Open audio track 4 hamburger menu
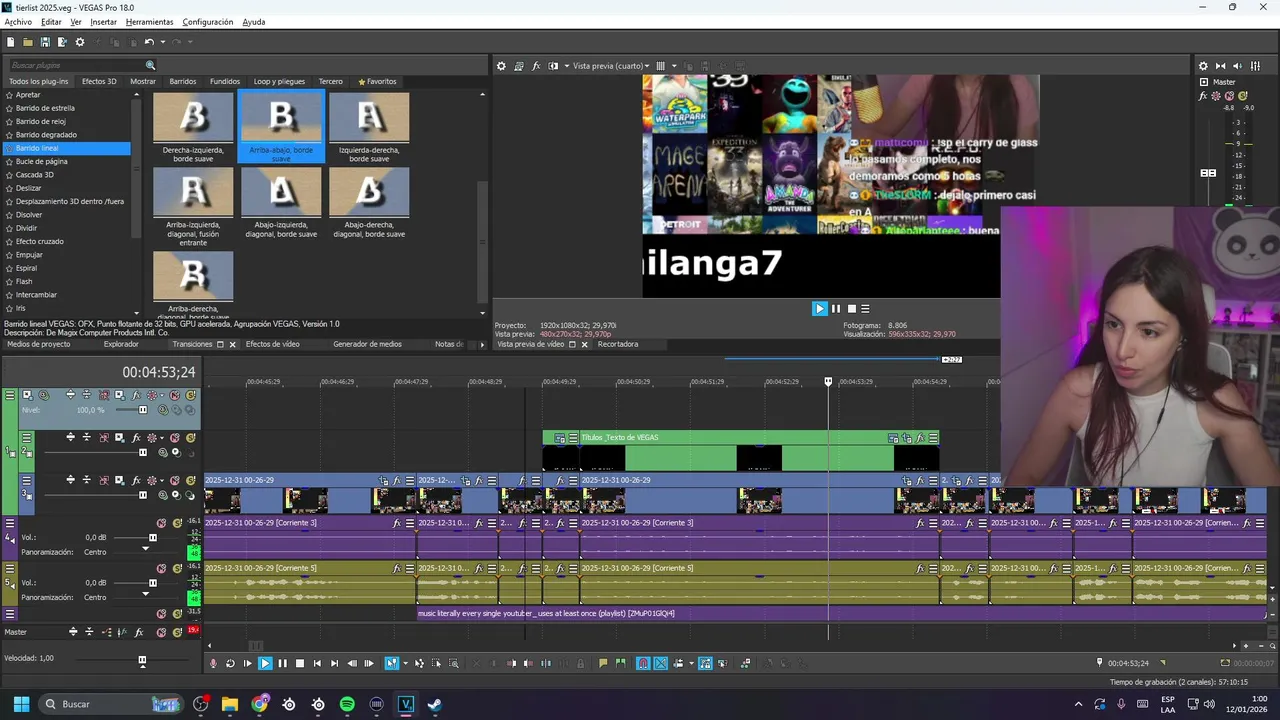This screenshot has height=720, width=1280. pyautogui.click(x=10, y=523)
